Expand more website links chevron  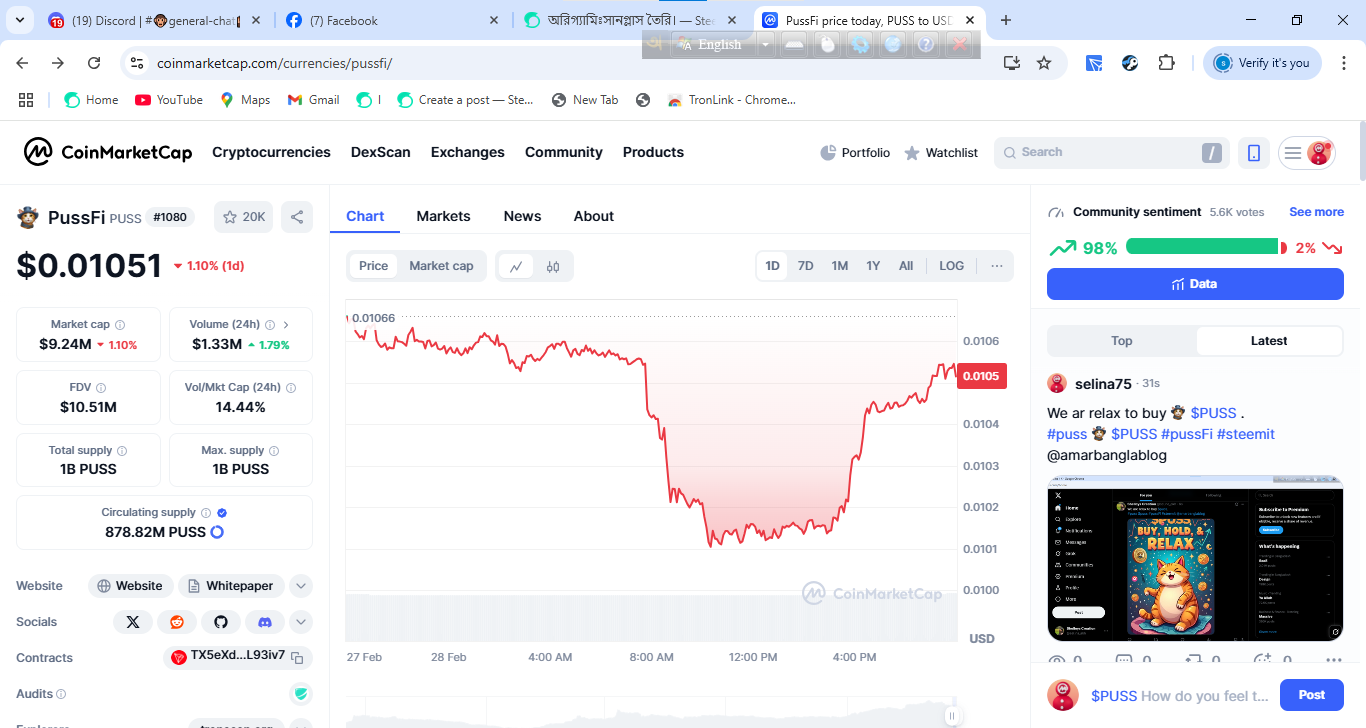point(301,586)
